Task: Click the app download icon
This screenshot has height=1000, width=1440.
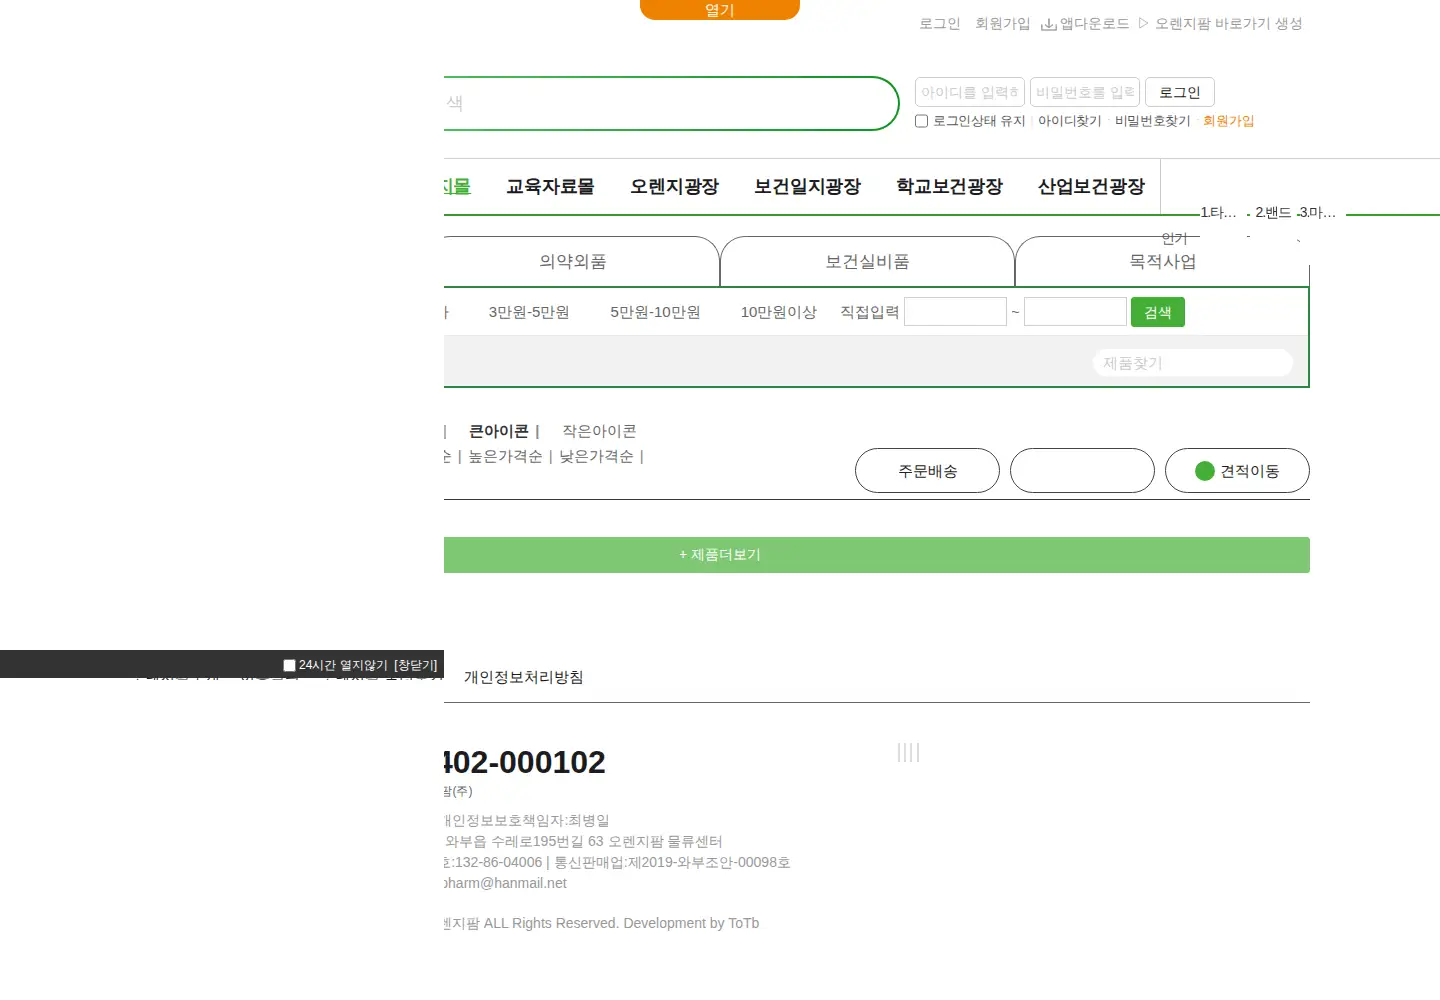Action: point(1049,24)
